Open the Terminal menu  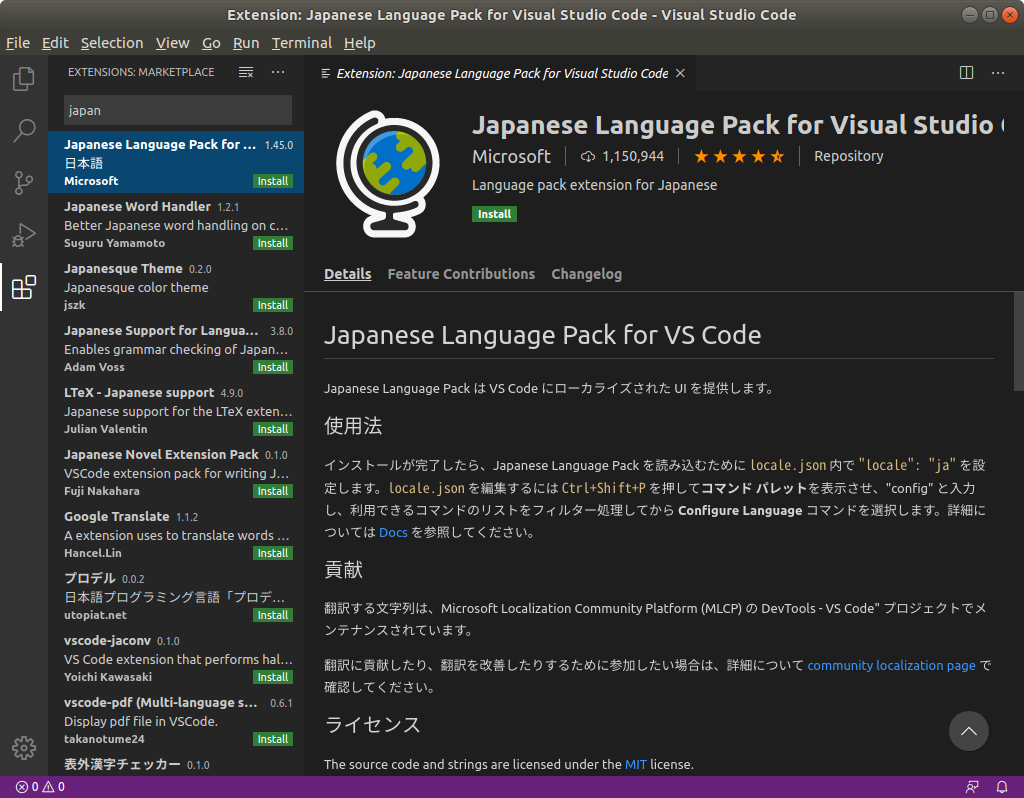click(302, 43)
